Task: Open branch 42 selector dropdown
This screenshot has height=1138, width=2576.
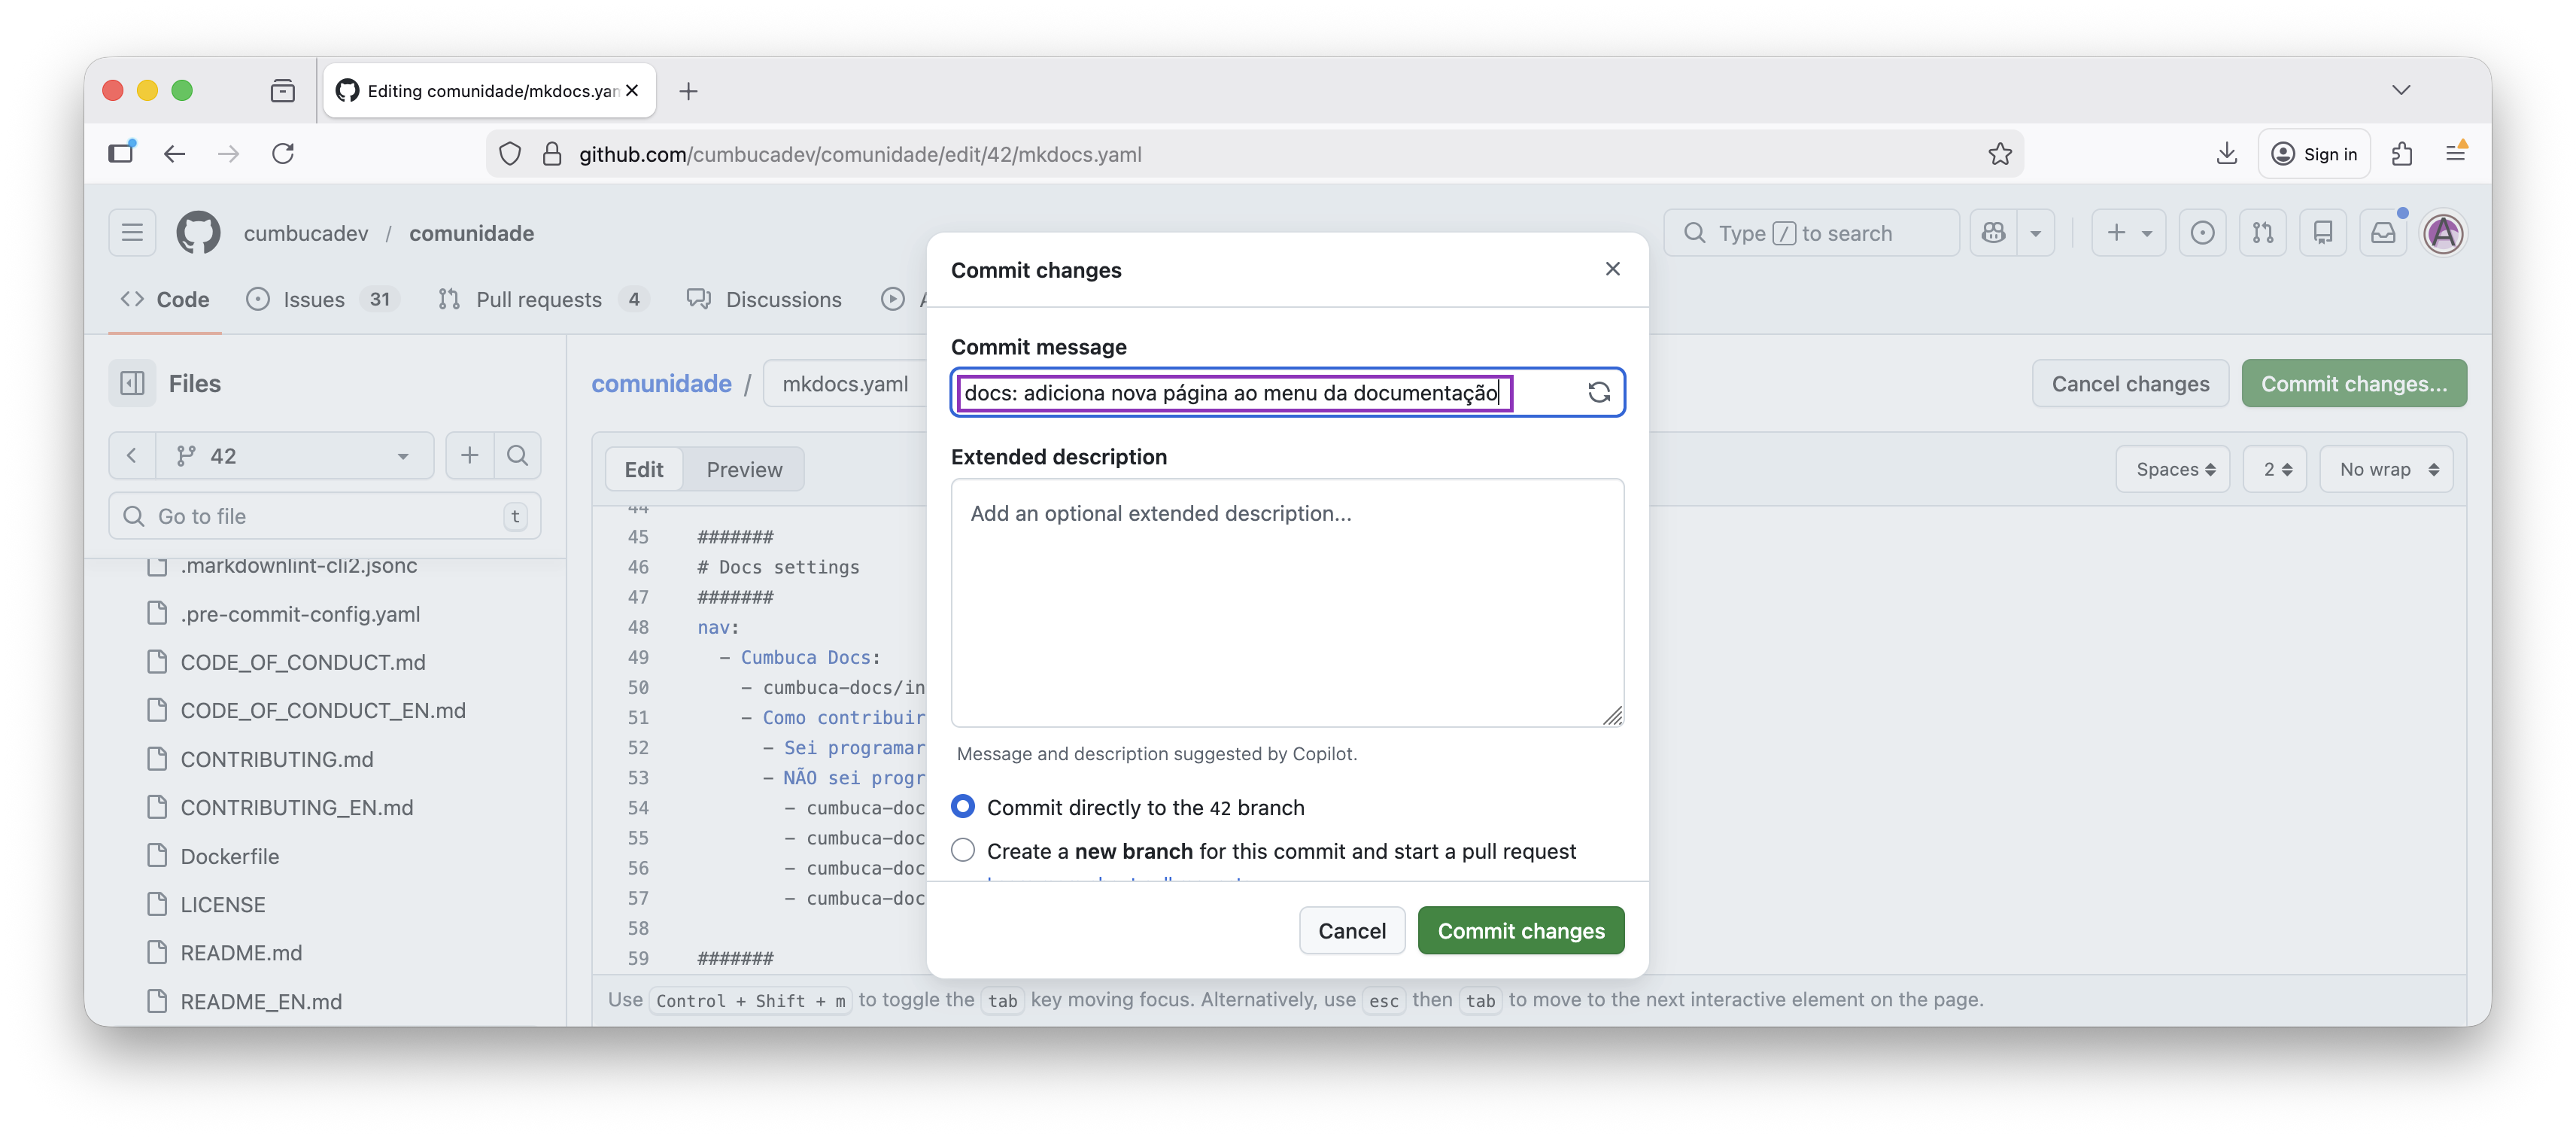Action: (294, 456)
